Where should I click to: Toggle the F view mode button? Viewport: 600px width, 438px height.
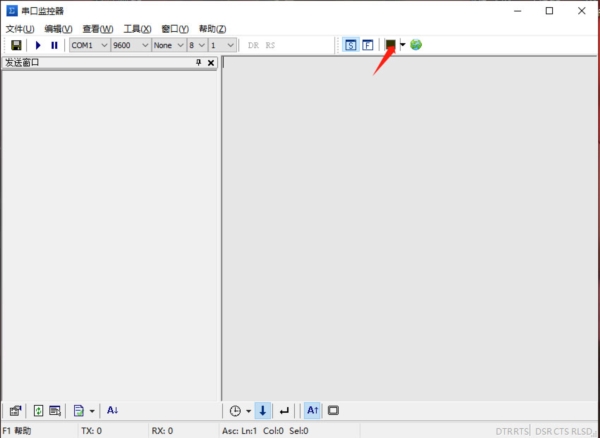(367, 45)
